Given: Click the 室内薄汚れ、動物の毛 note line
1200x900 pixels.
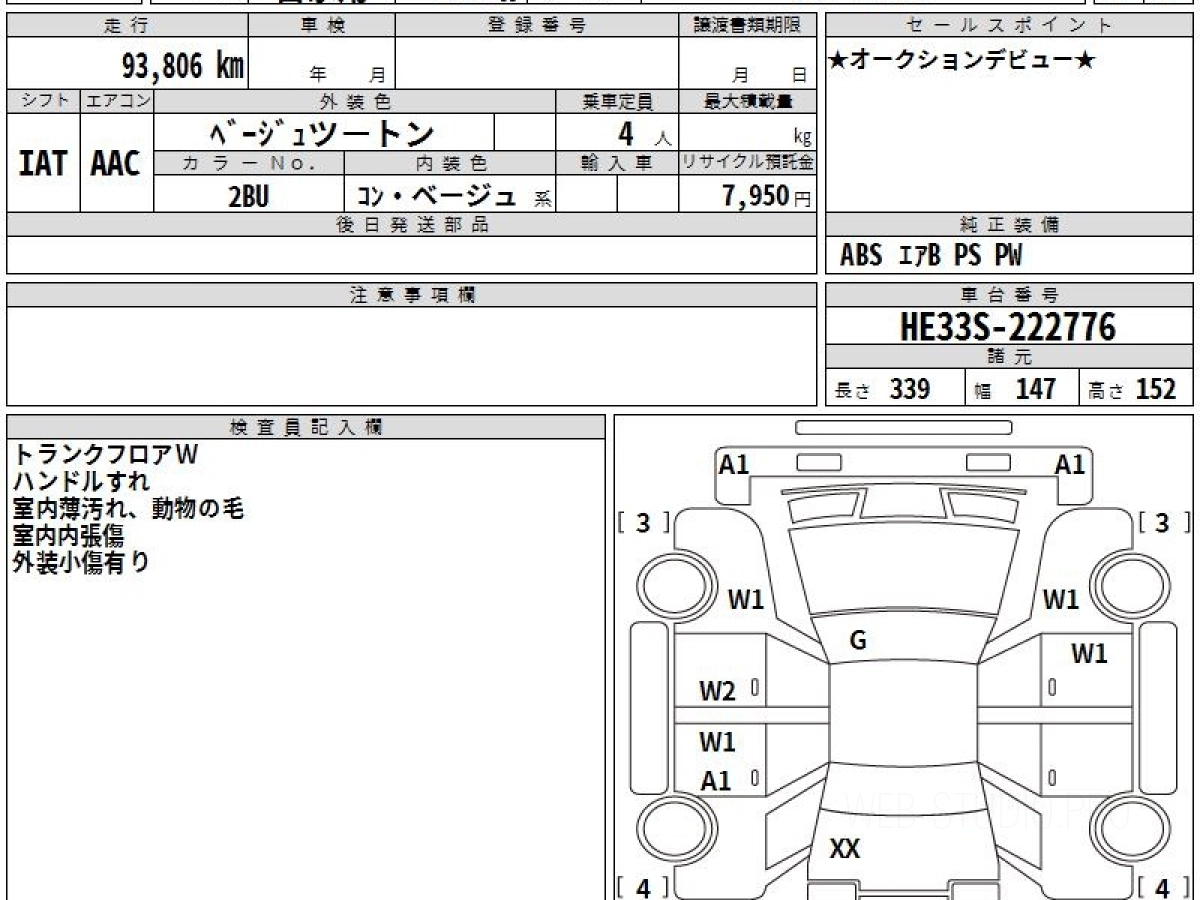Looking at the screenshot, I should [128, 508].
